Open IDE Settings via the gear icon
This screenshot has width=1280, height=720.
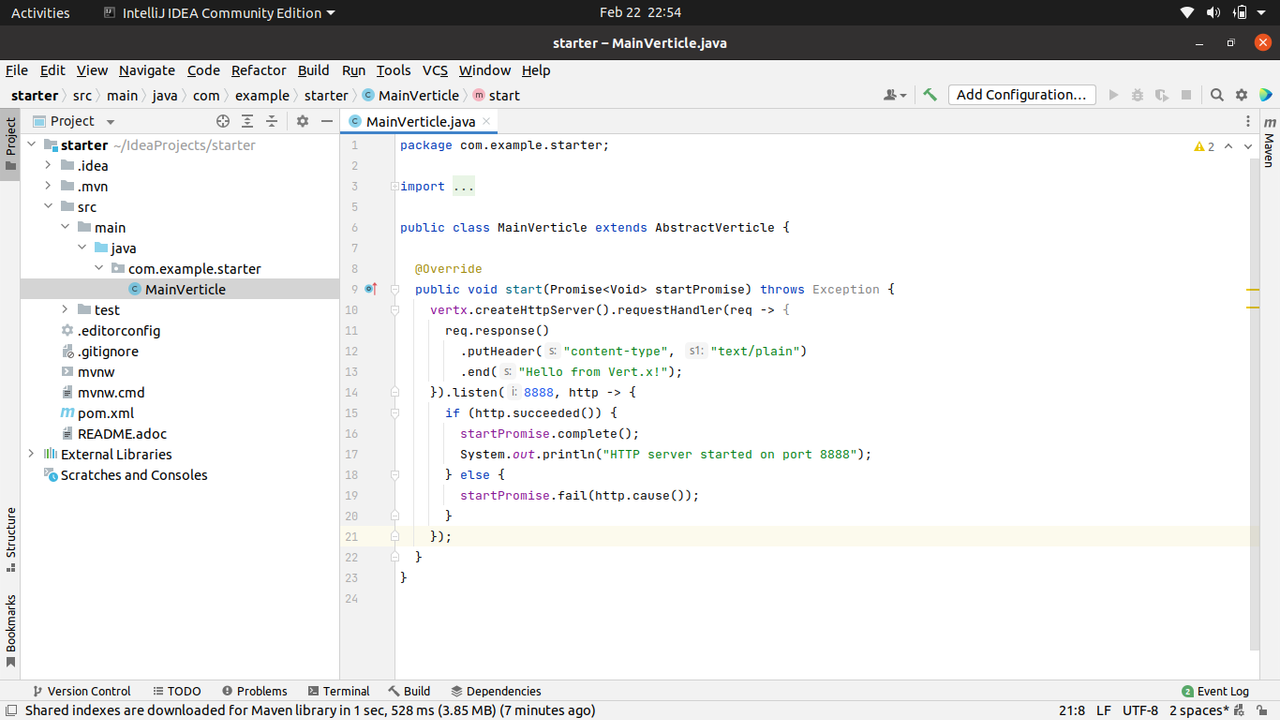pos(1240,94)
